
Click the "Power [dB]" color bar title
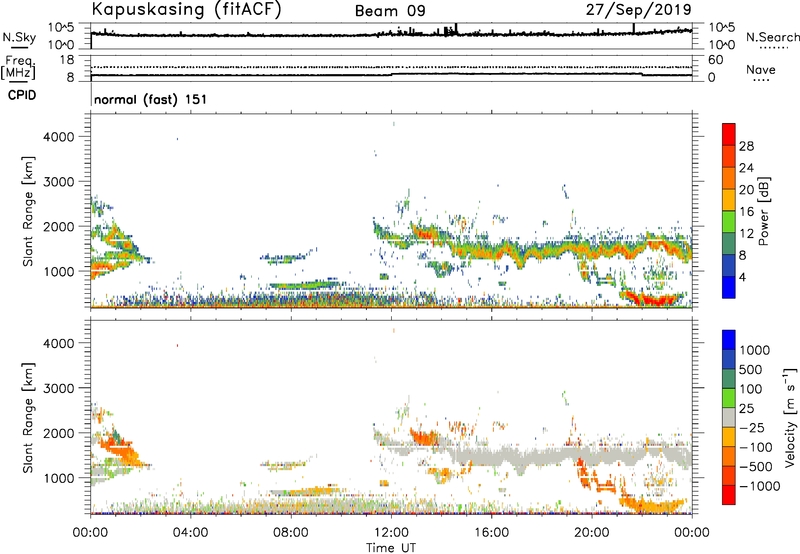pos(764,211)
